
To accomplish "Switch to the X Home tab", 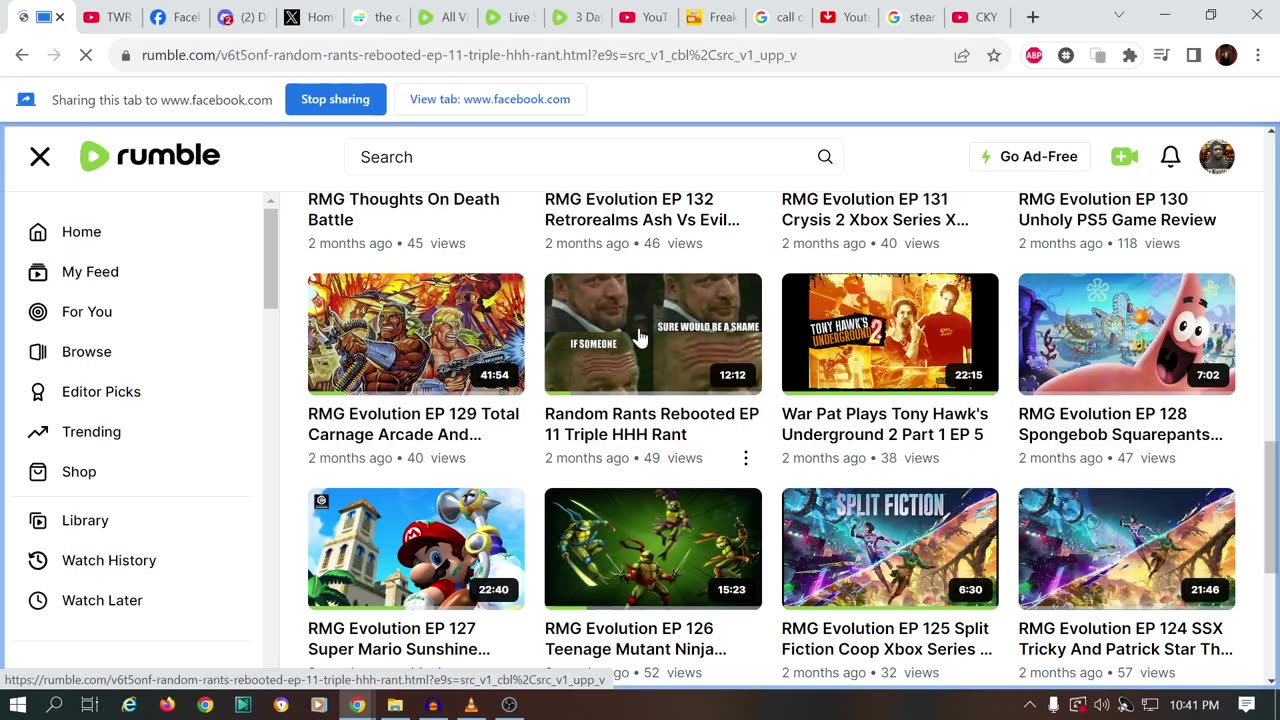I will [x=309, y=17].
